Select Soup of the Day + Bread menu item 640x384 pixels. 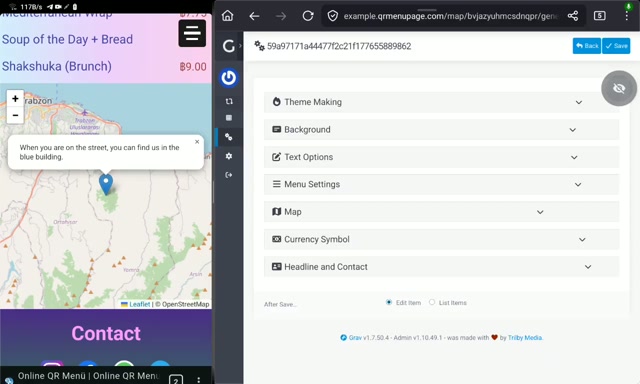[x=67, y=39]
